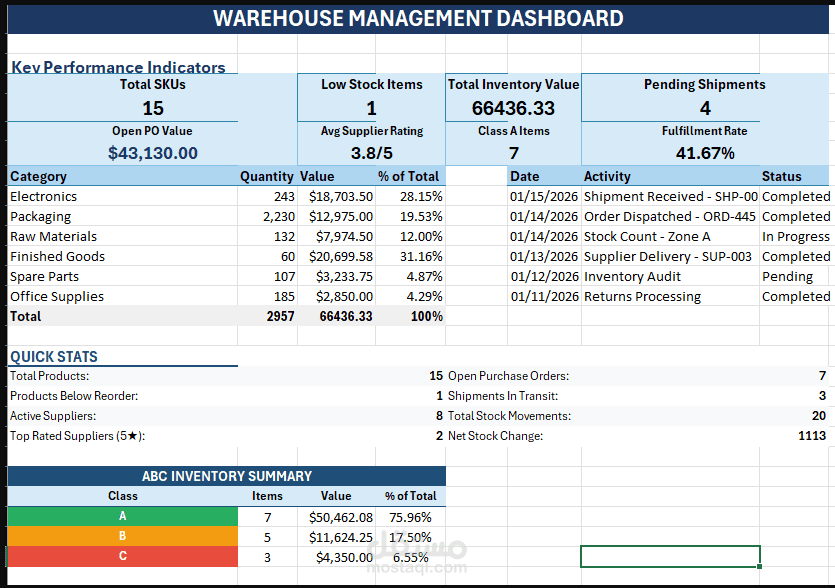Click the Low Stock Items count
The height and width of the screenshot is (588, 835).
click(371, 108)
